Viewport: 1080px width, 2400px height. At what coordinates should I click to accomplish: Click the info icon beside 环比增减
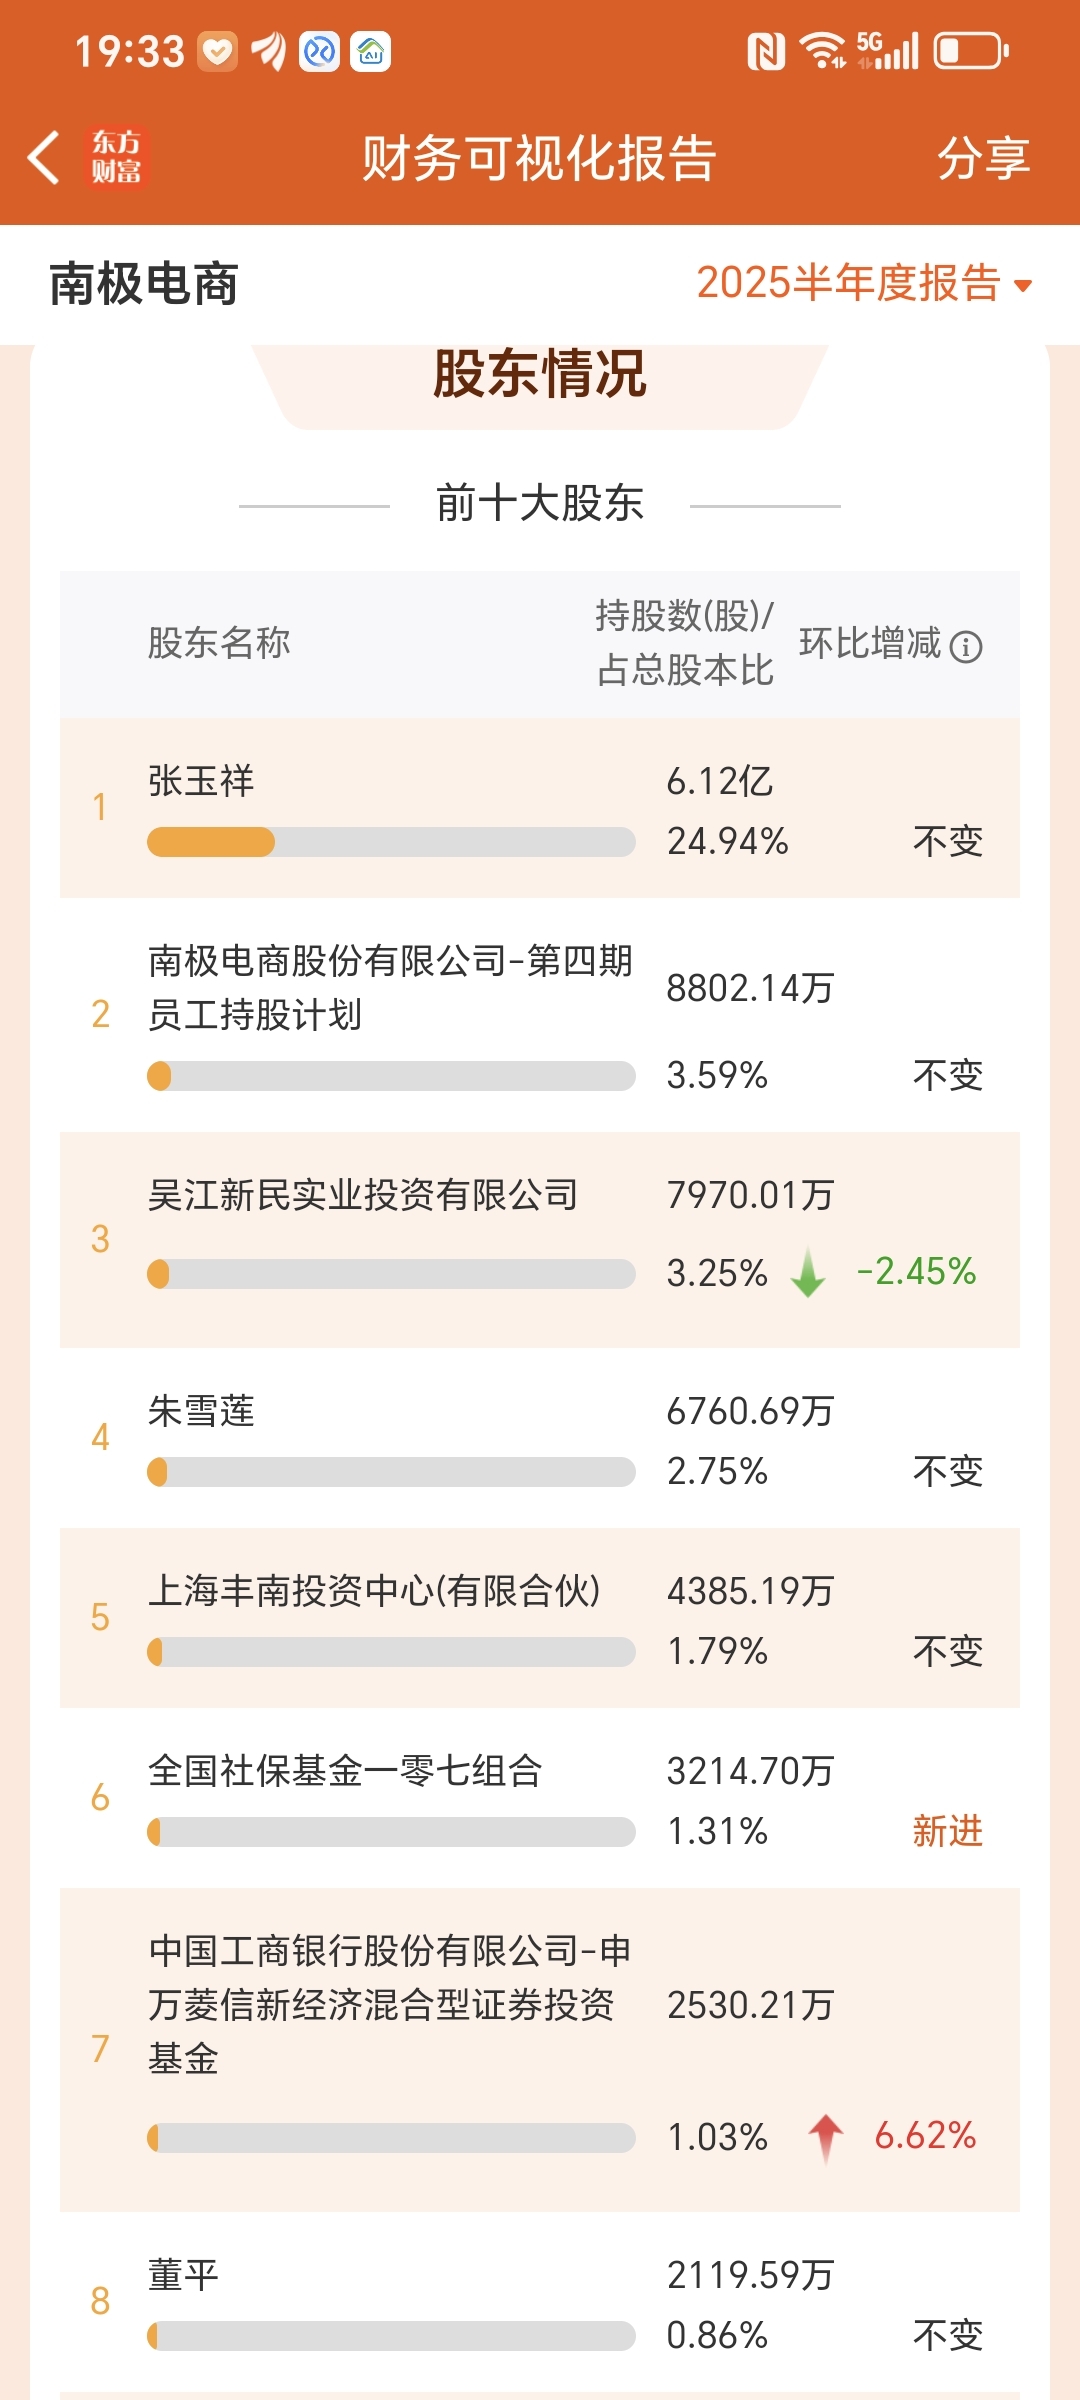click(x=966, y=647)
